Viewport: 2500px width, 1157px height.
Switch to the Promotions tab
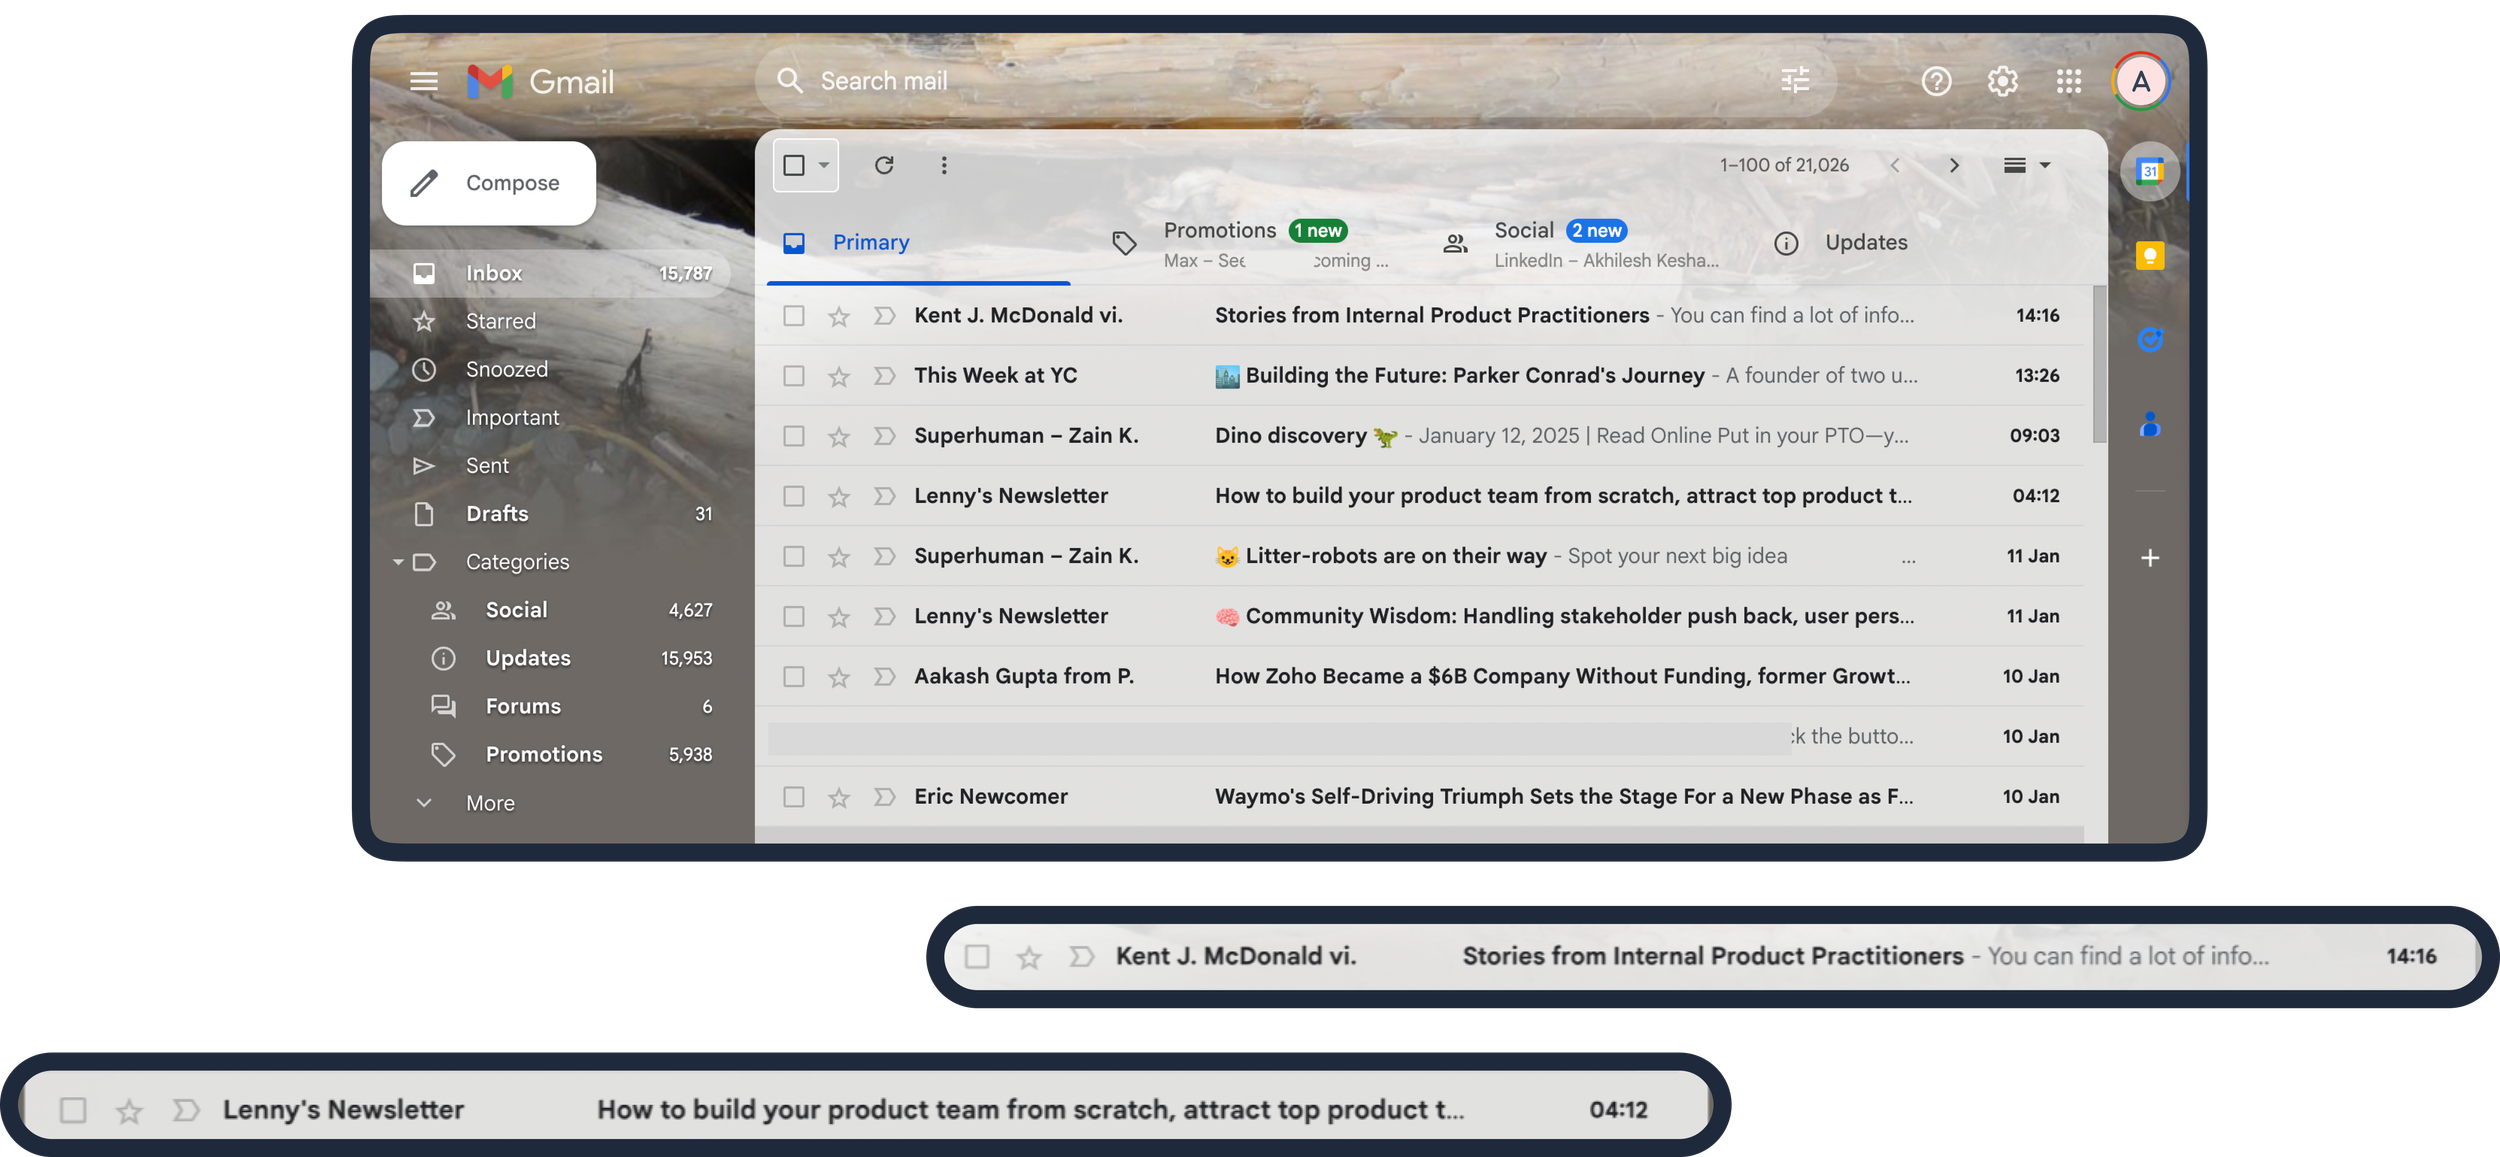click(x=1219, y=231)
